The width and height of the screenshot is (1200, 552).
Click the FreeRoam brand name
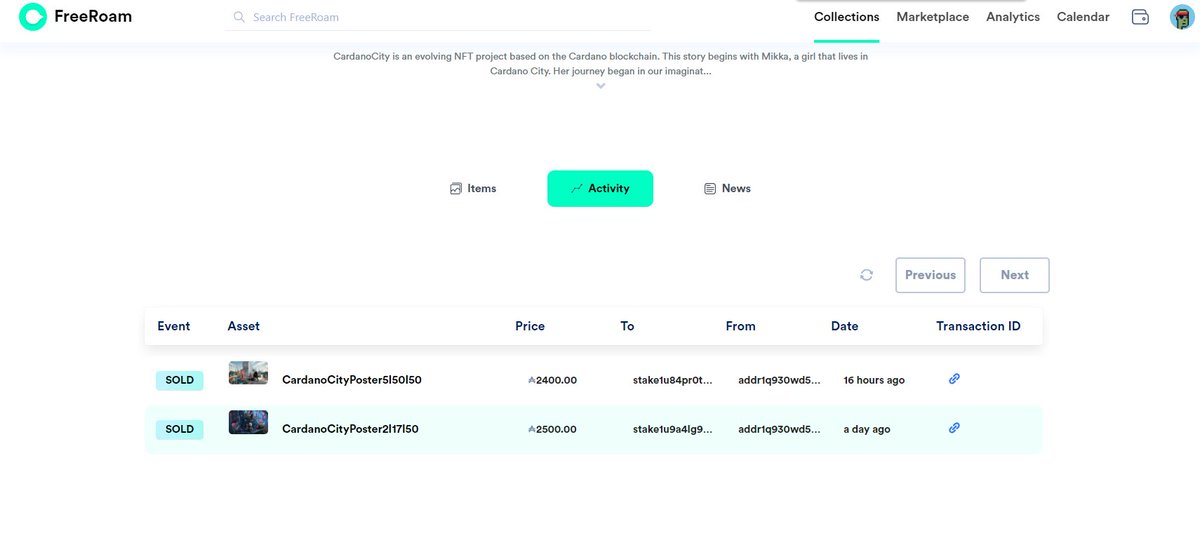[93, 17]
